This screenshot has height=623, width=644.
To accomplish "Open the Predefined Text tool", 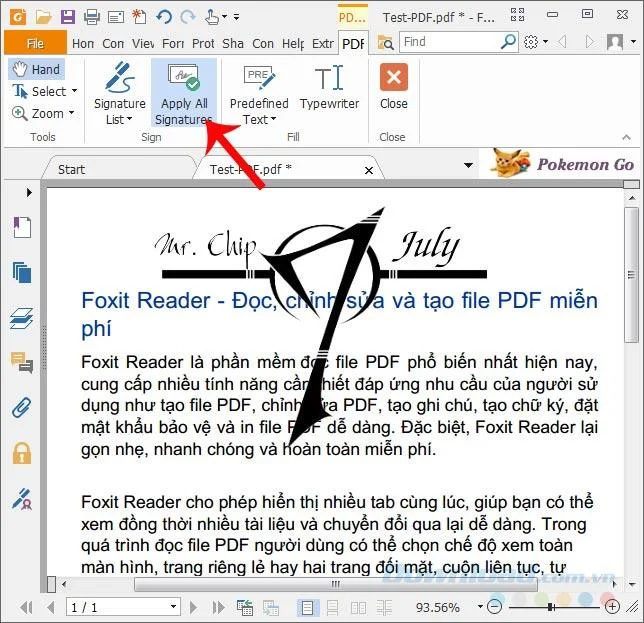I will [x=259, y=93].
